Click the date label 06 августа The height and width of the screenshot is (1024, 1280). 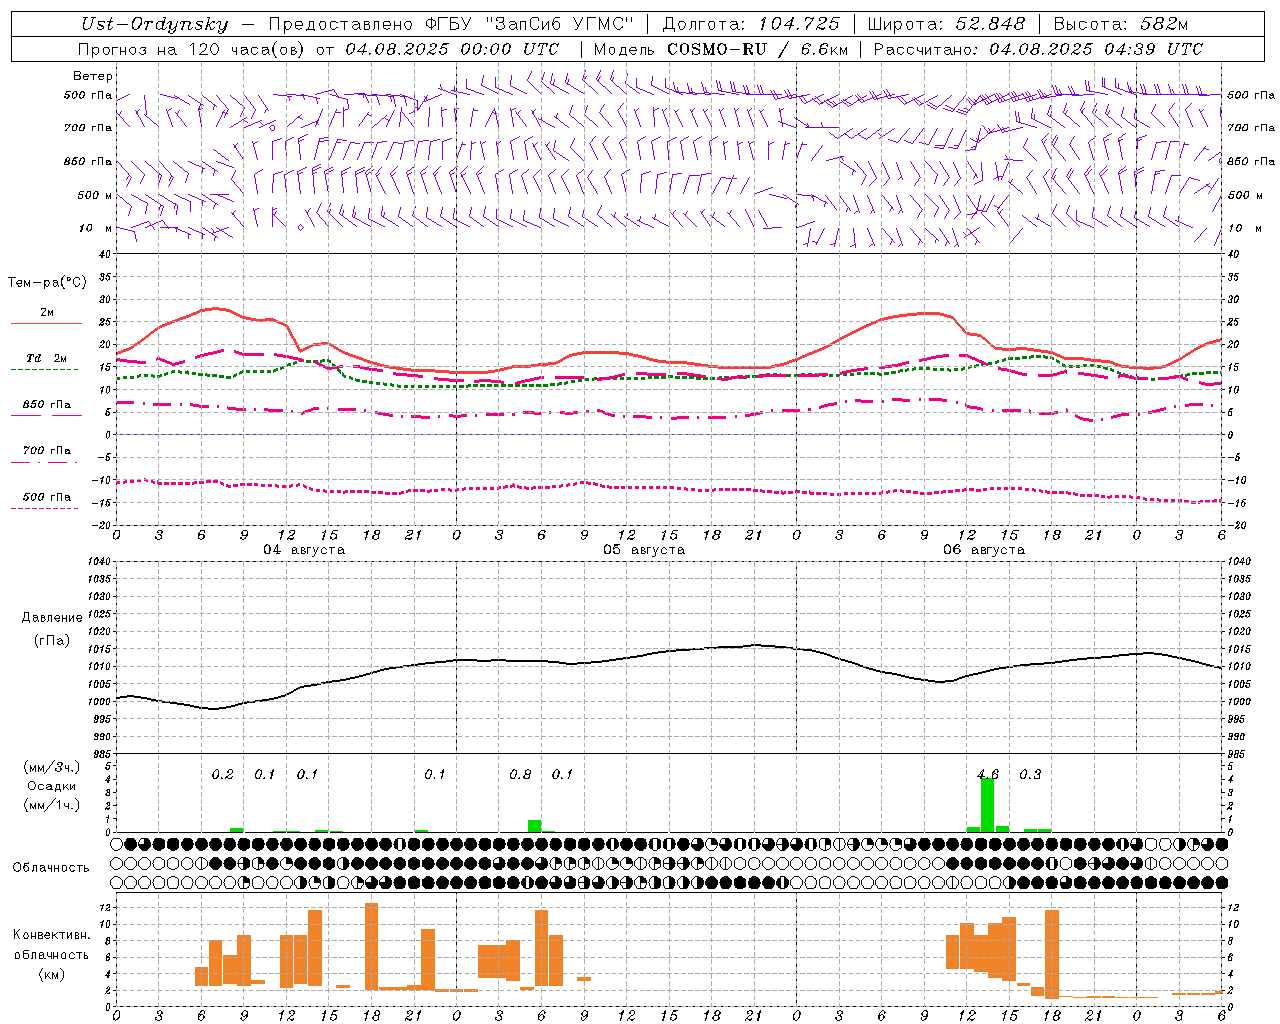pyautogui.click(x=984, y=550)
